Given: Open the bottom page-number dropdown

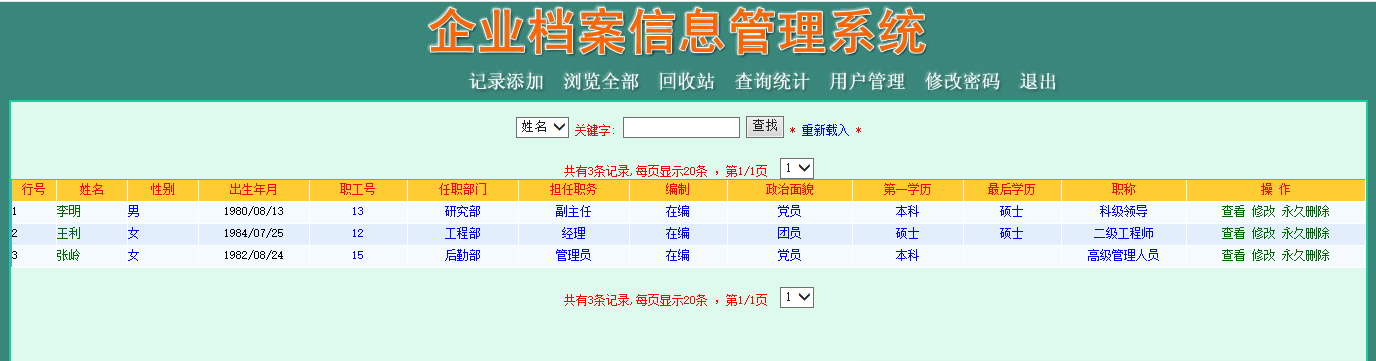Looking at the screenshot, I should tap(797, 297).
